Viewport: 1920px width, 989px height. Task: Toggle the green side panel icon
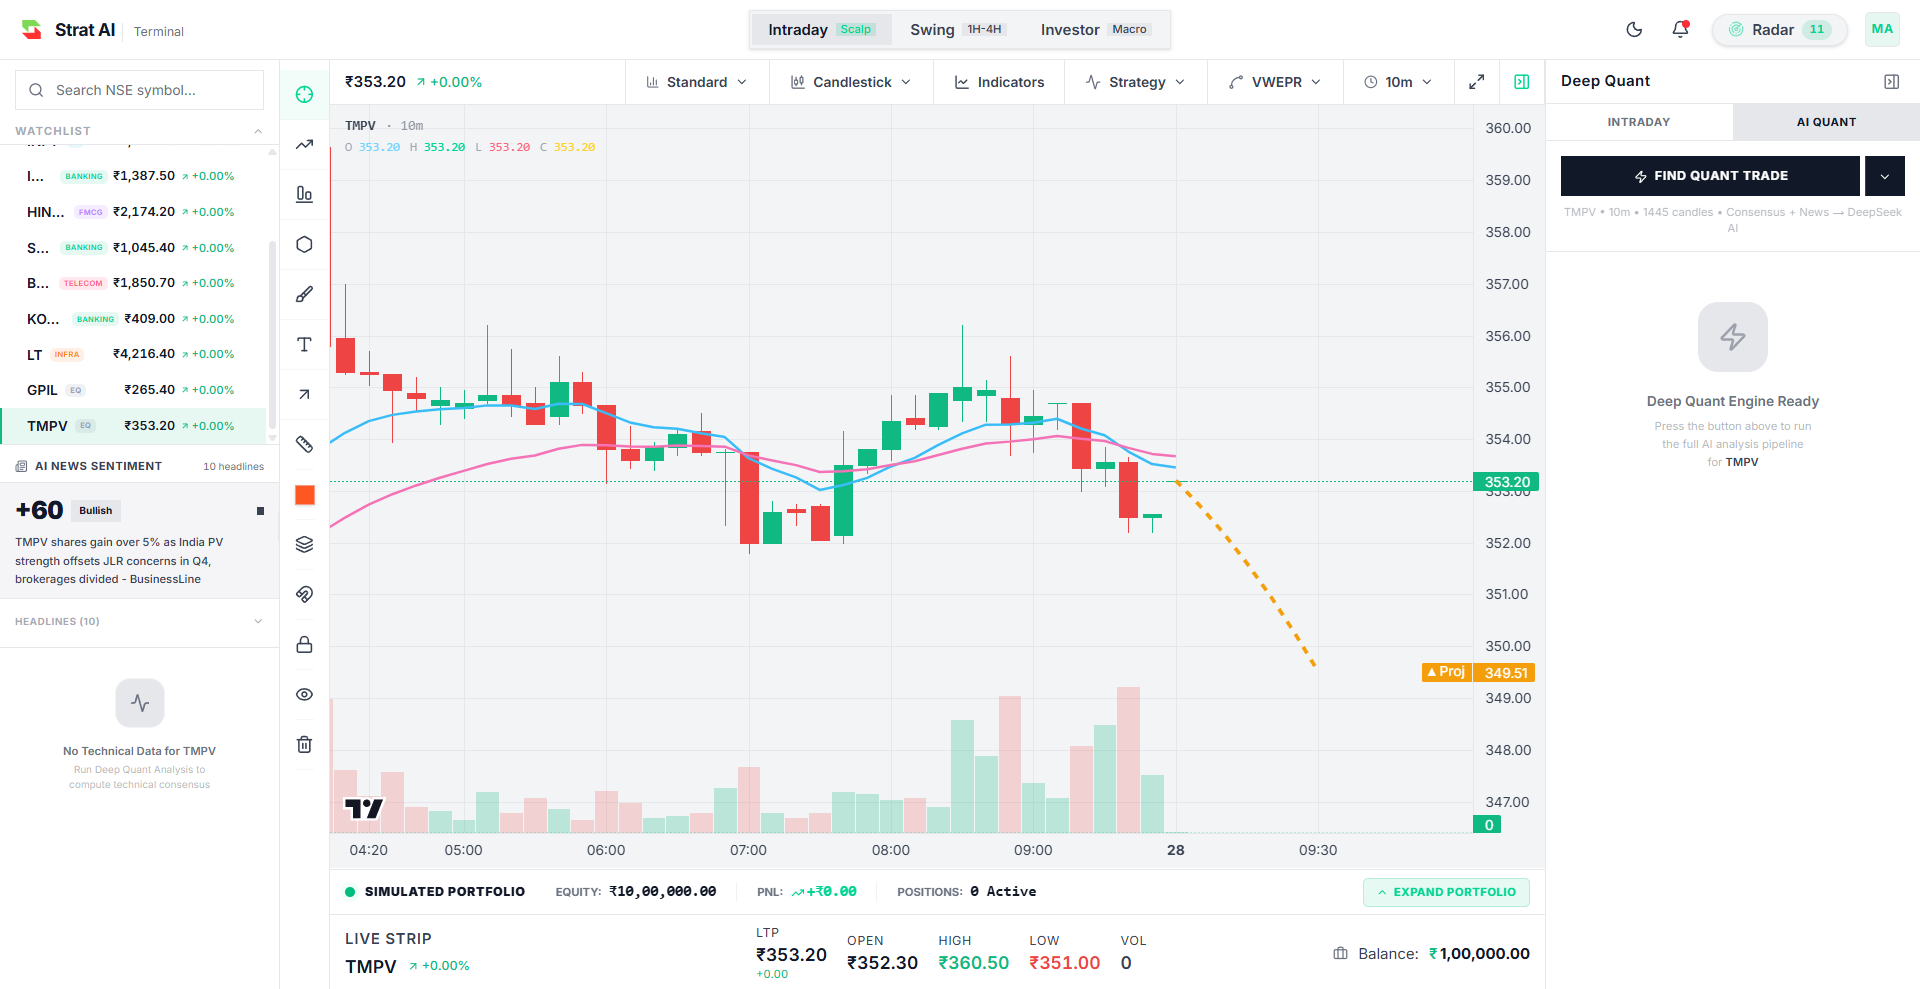1521,82
